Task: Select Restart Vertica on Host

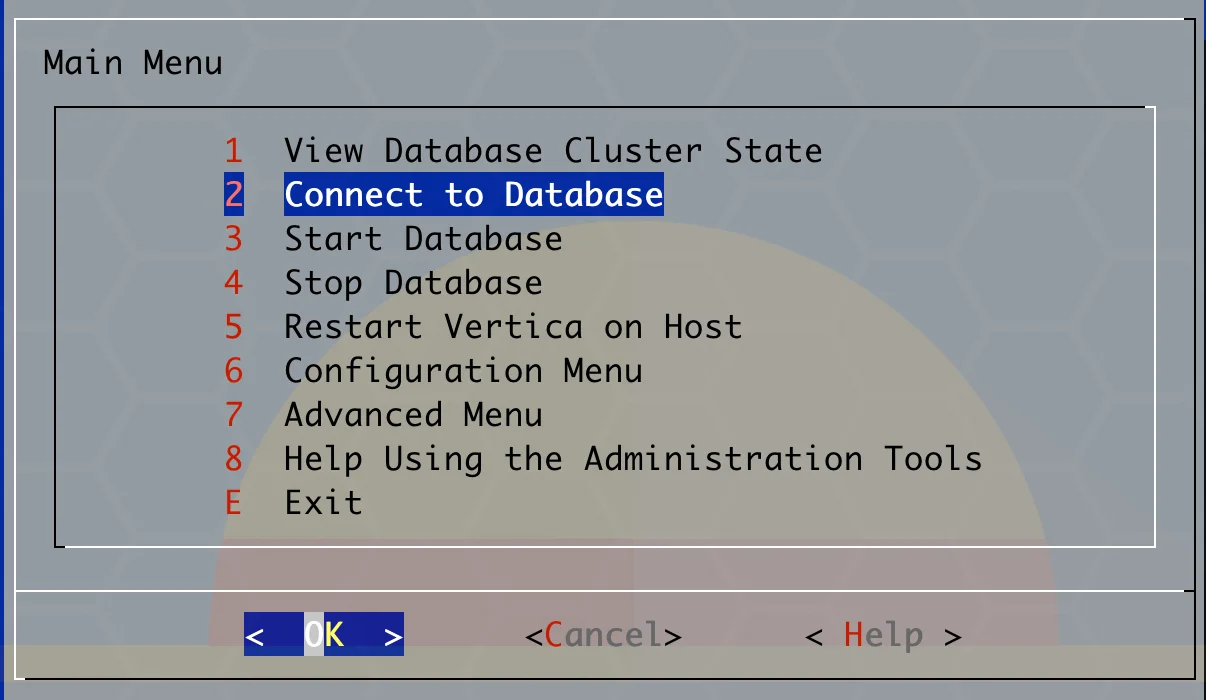Action: [x=513, y=327]
